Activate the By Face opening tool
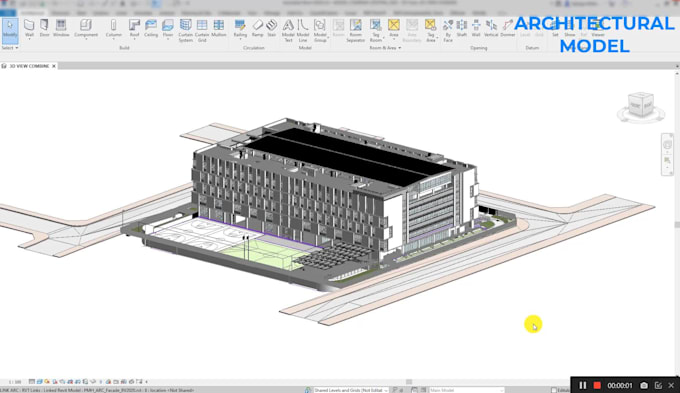This screenshot has height=393, width=680. pyautogui.click(x=448, y=30)
